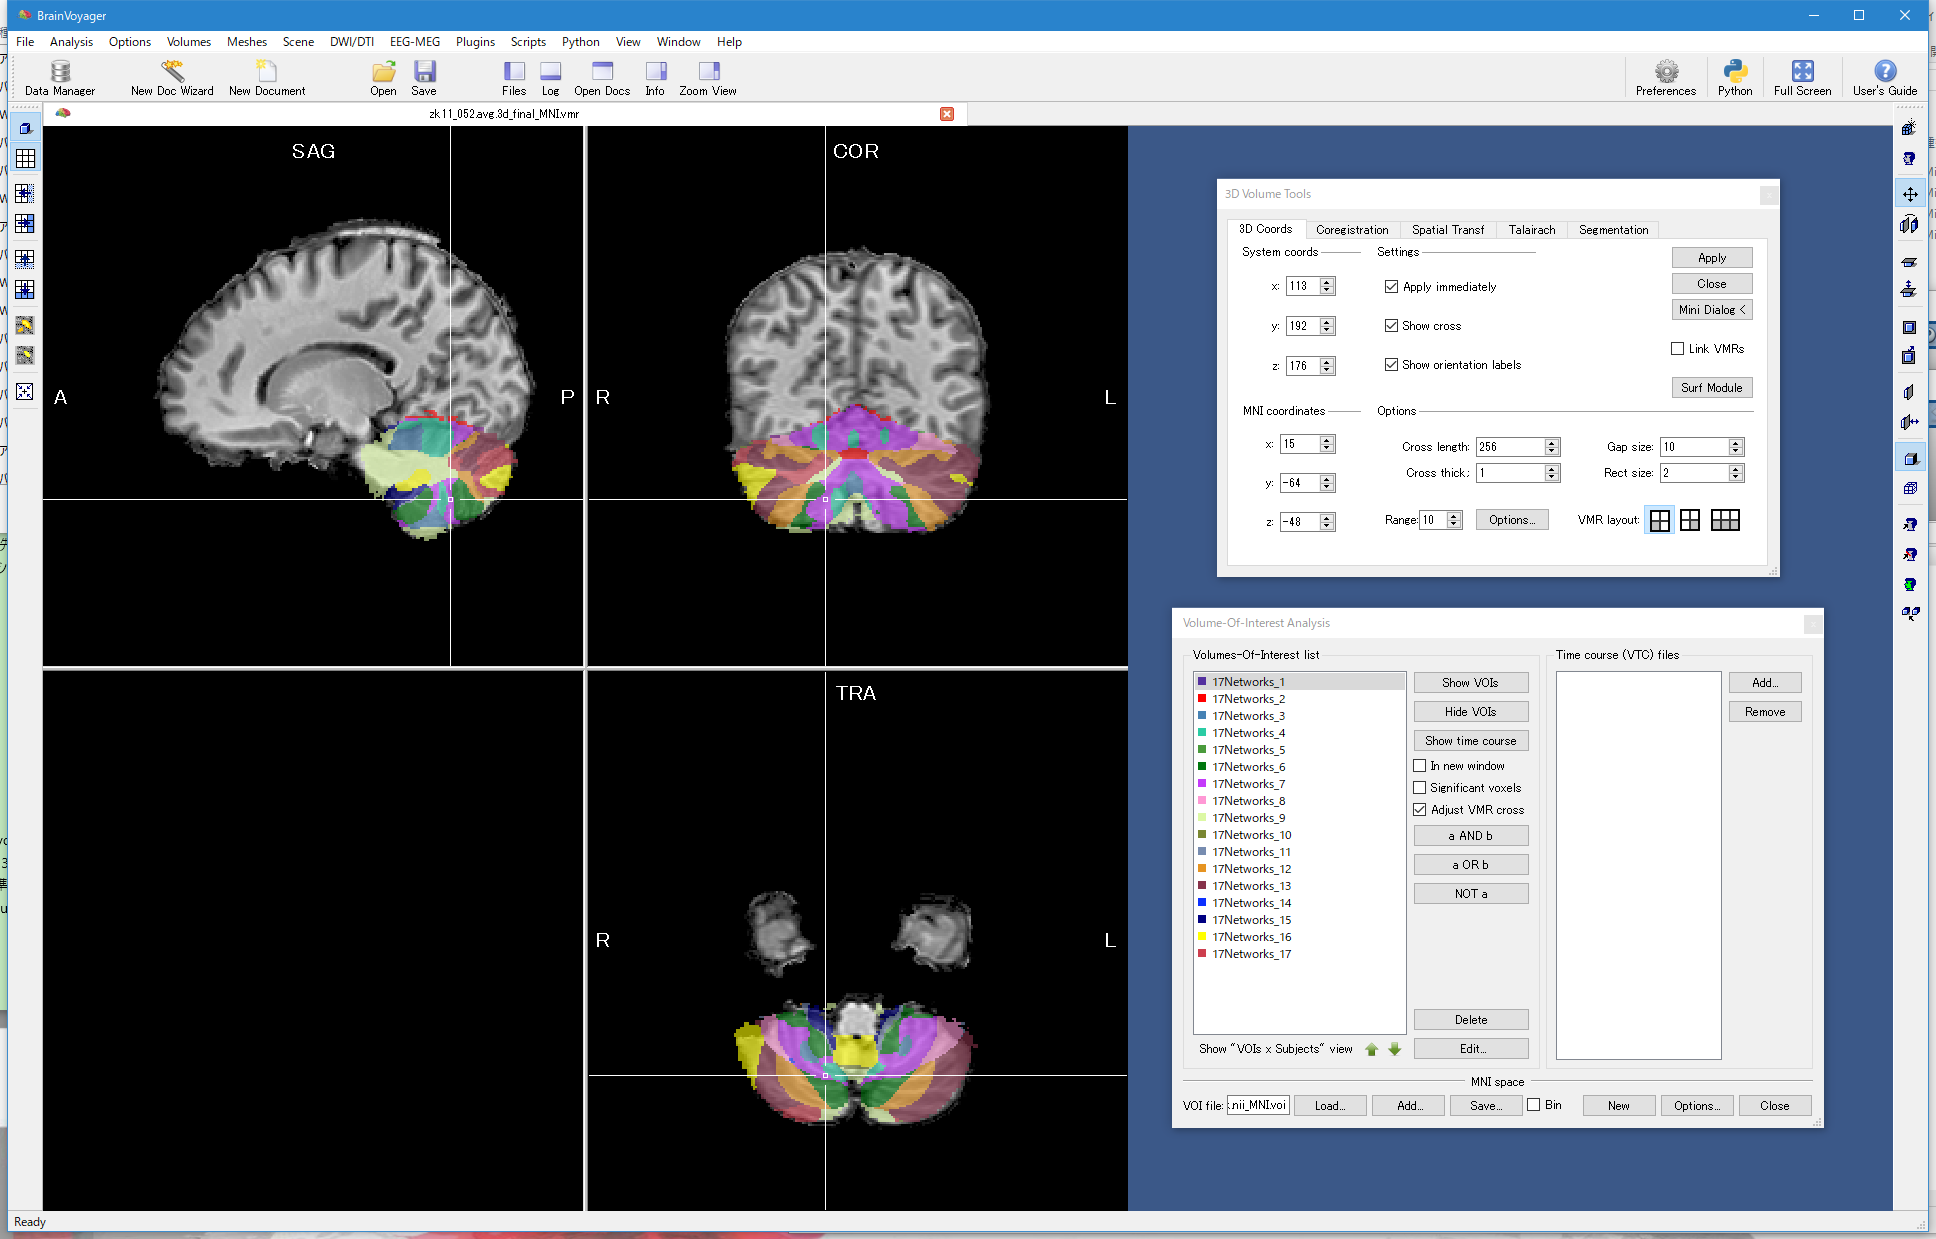
Task: Switch to Full Screen mode
Action: pyautogui.click(x=1802, y=77)
